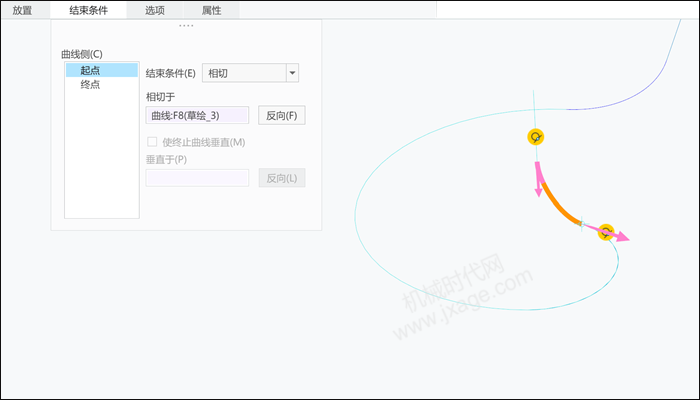Click the panel drag handle dots

pos(186,25)
